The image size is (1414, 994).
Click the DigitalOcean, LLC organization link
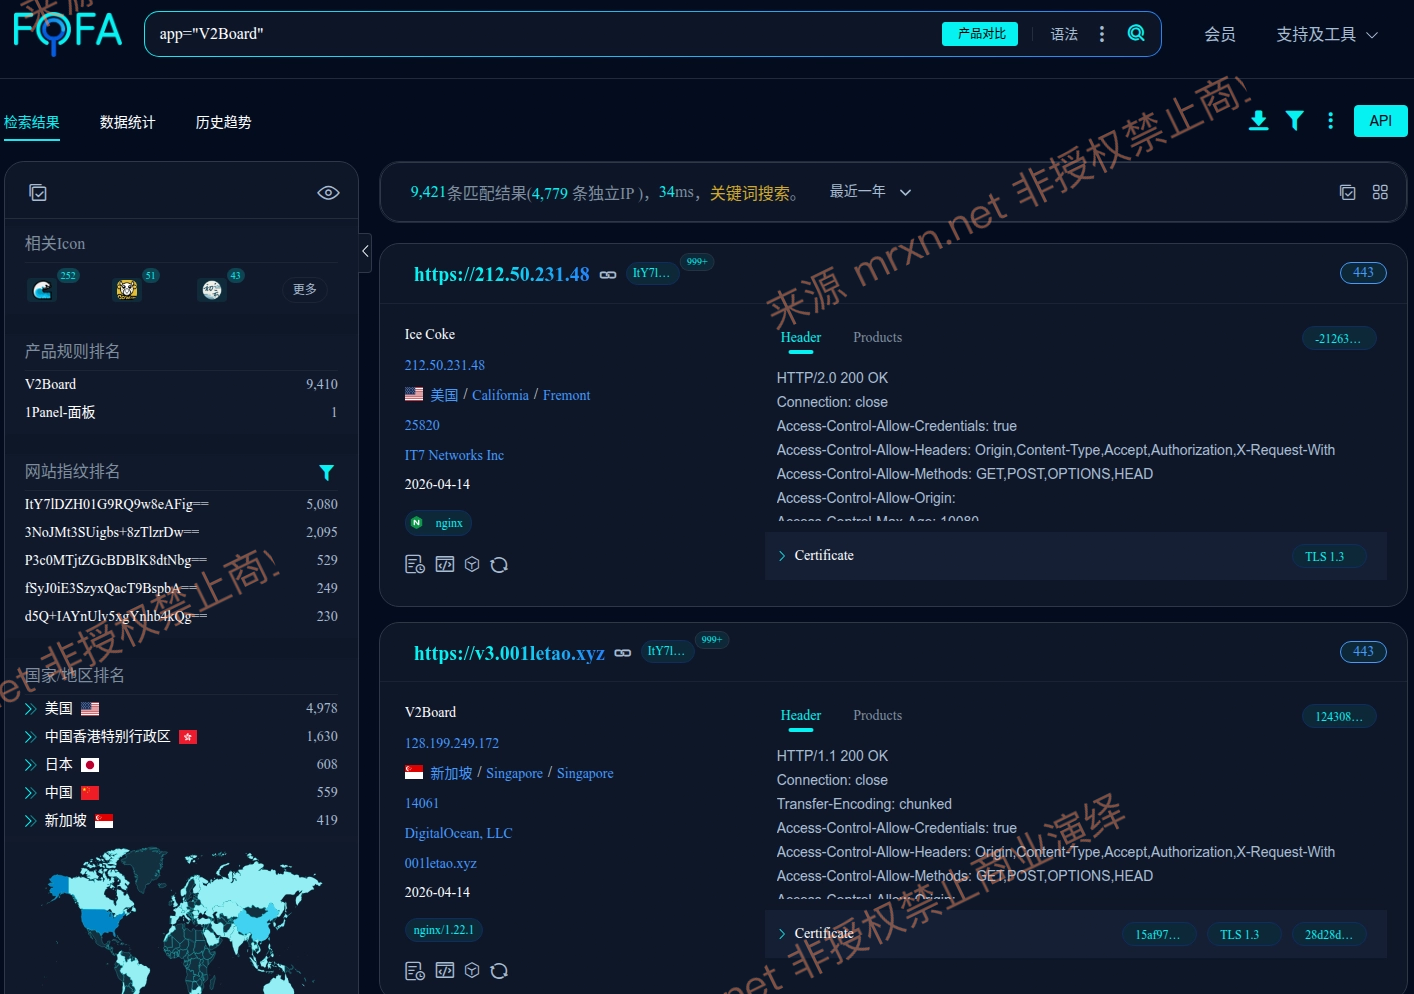pos(458,833)
